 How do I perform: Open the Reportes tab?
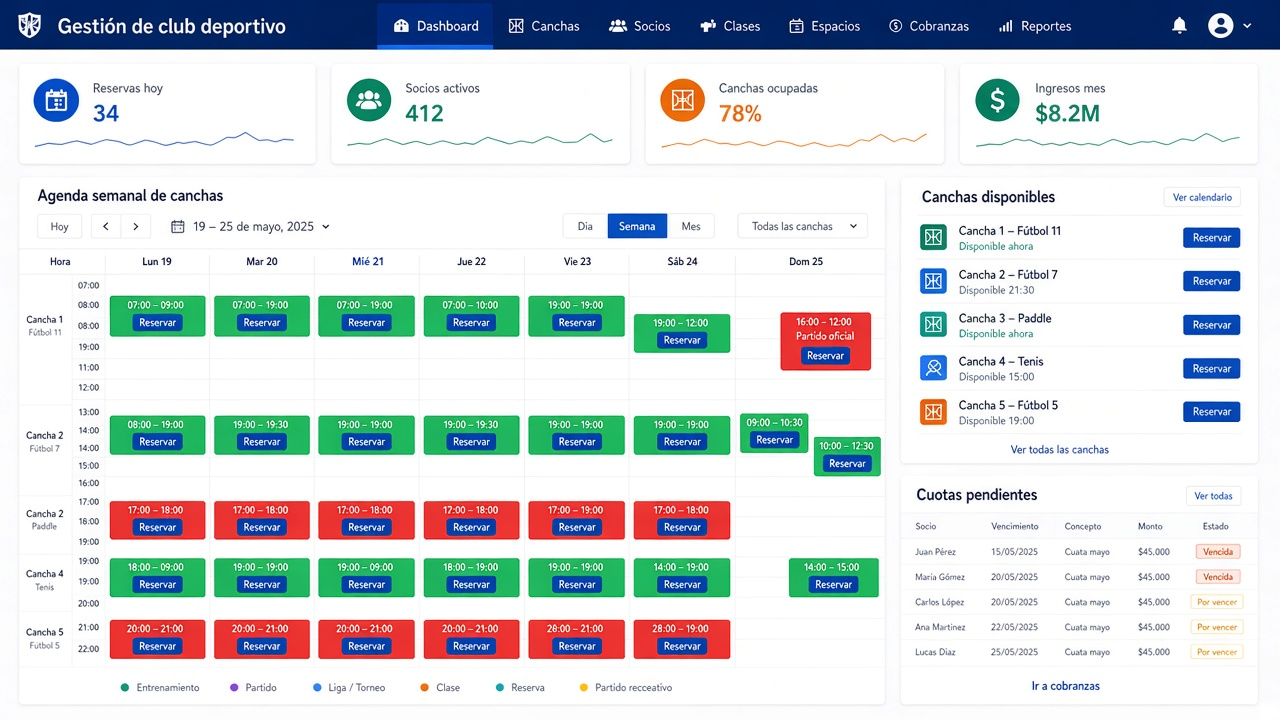pyautogui.click(x=1035, y=26)
